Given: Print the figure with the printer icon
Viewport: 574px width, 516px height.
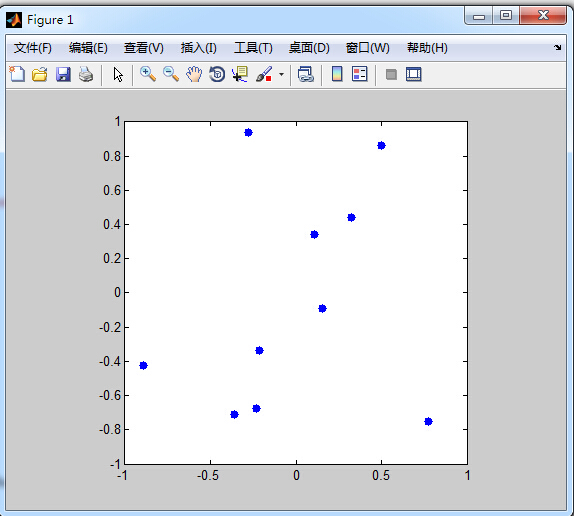Looking at the screenshot, I should (x=86, y=74).
